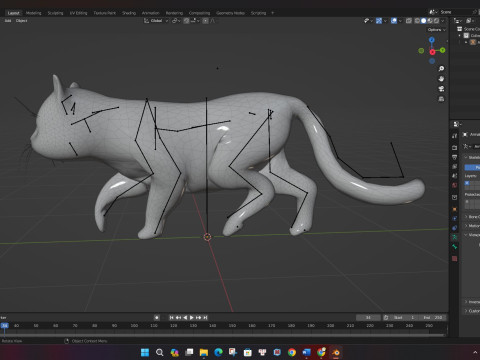Open object type visibility dropdown
Screen dimensions: 480x360
[x=368, y=21]
